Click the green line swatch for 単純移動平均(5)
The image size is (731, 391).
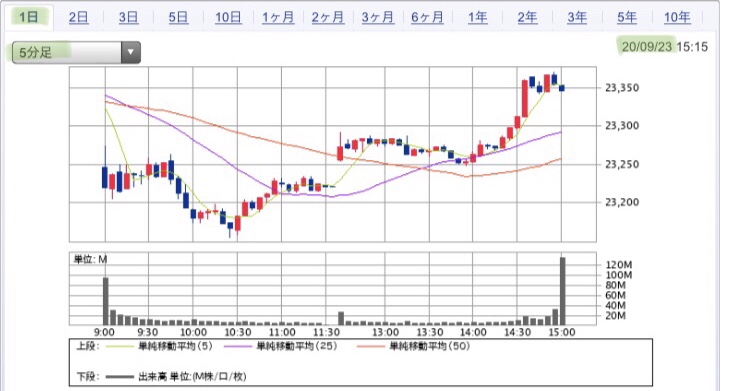pos(119,347)
